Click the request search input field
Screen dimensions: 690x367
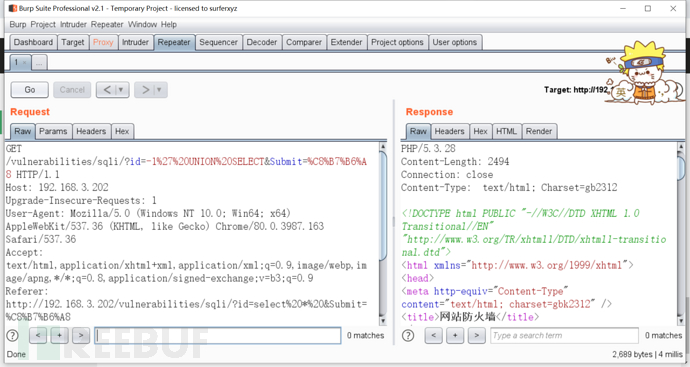[x=218, y=335]
